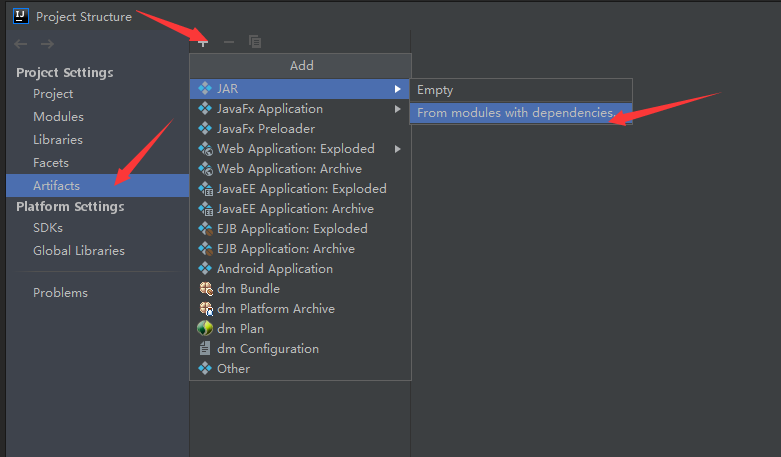Screen dimensions: 781x457
Task: Choose From modules with dependencies option
Action: point(521,113)
